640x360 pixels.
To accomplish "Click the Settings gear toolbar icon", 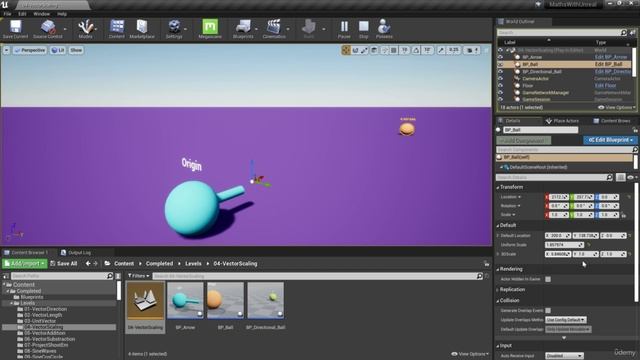I will tap(174, 27).
